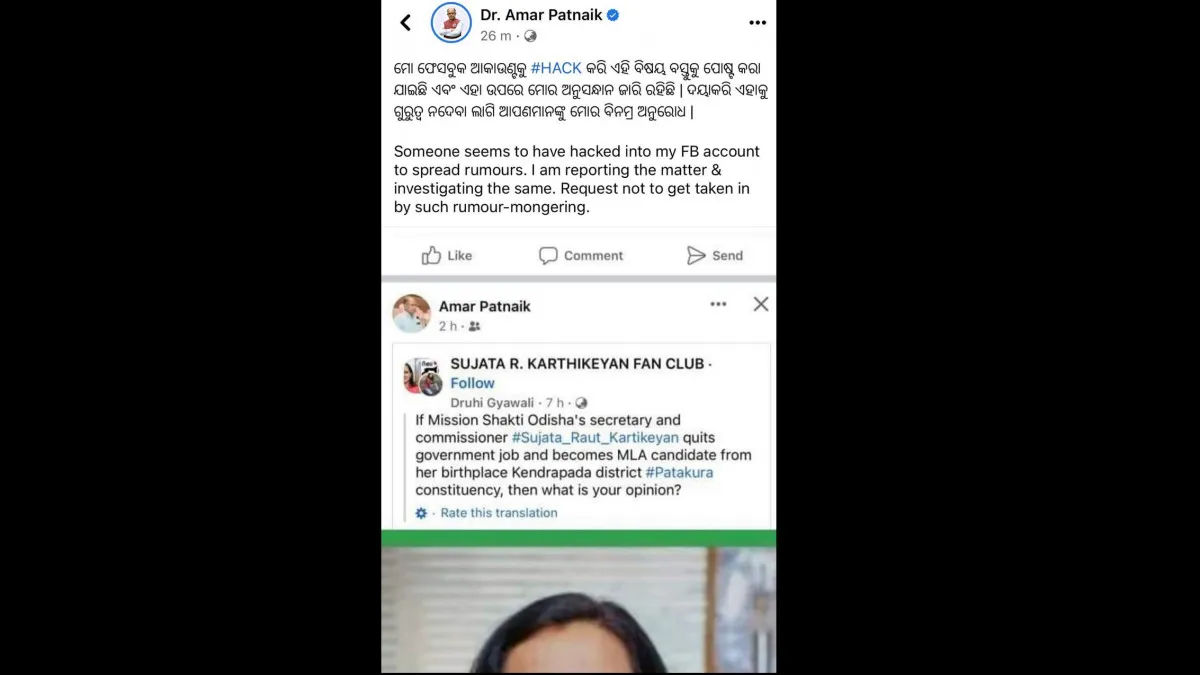1200x675 pixels.
Task: Click the #HACK hashtag
Action: click(556, 68)
